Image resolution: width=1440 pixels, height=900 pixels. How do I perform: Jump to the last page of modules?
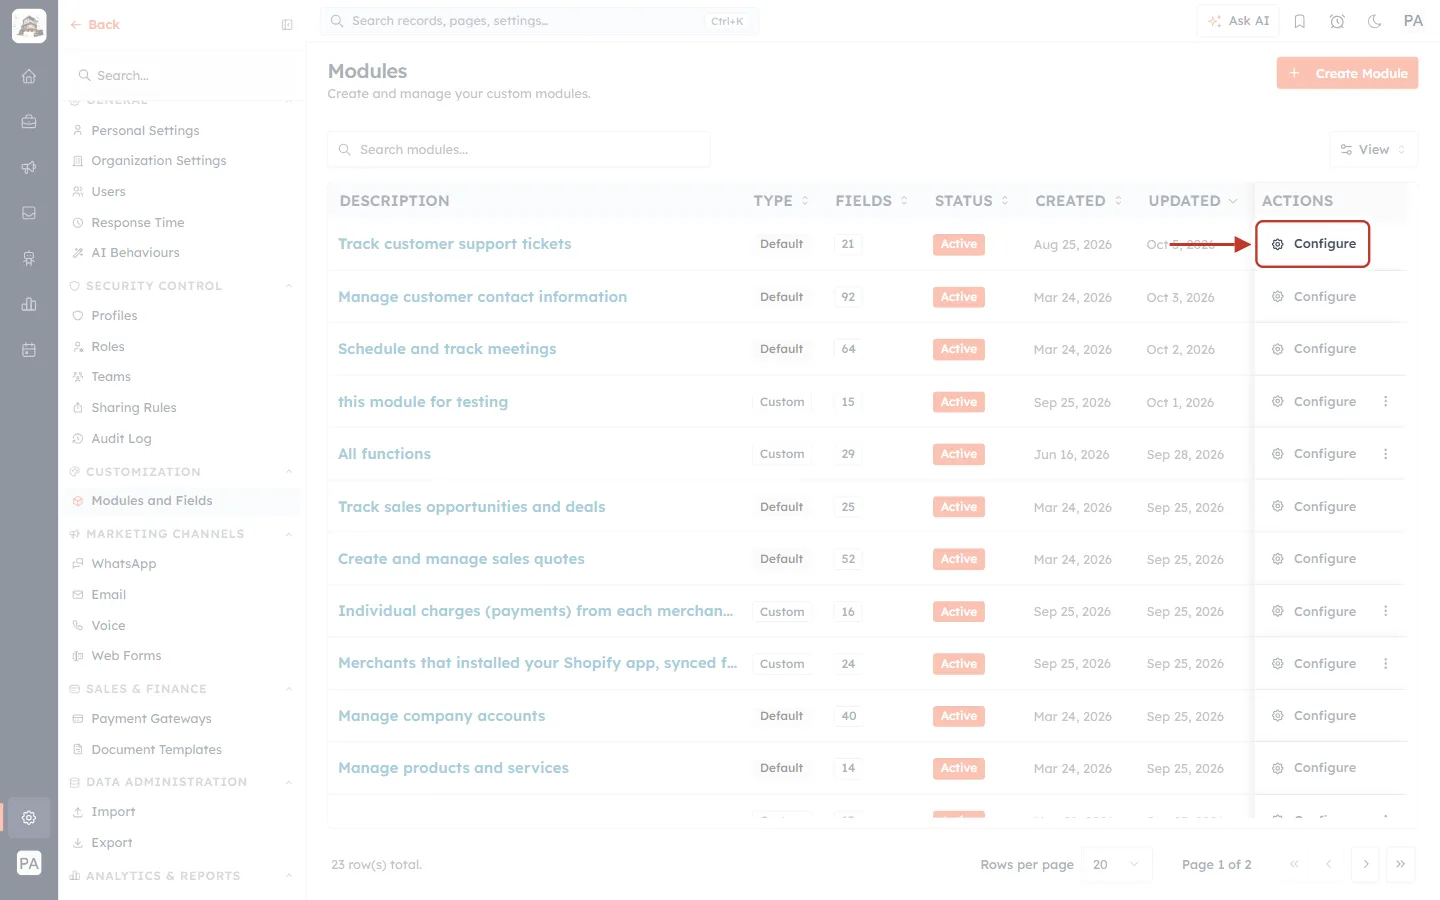1401,865
